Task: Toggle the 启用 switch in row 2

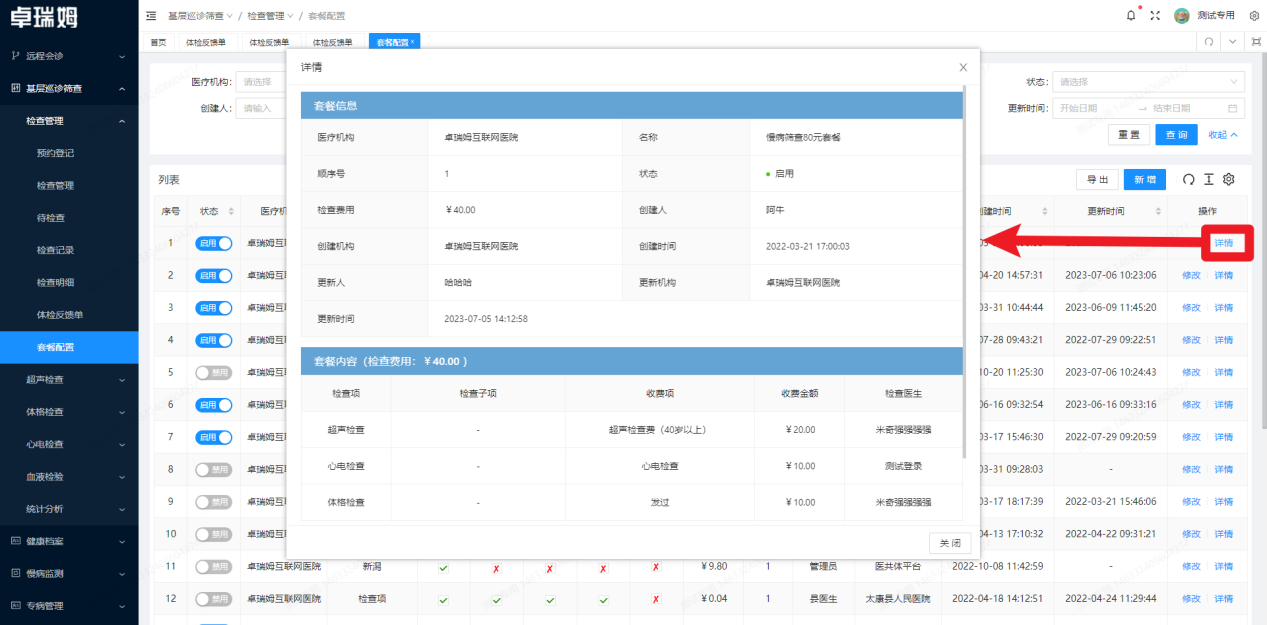Action: (x=214, y=275)
